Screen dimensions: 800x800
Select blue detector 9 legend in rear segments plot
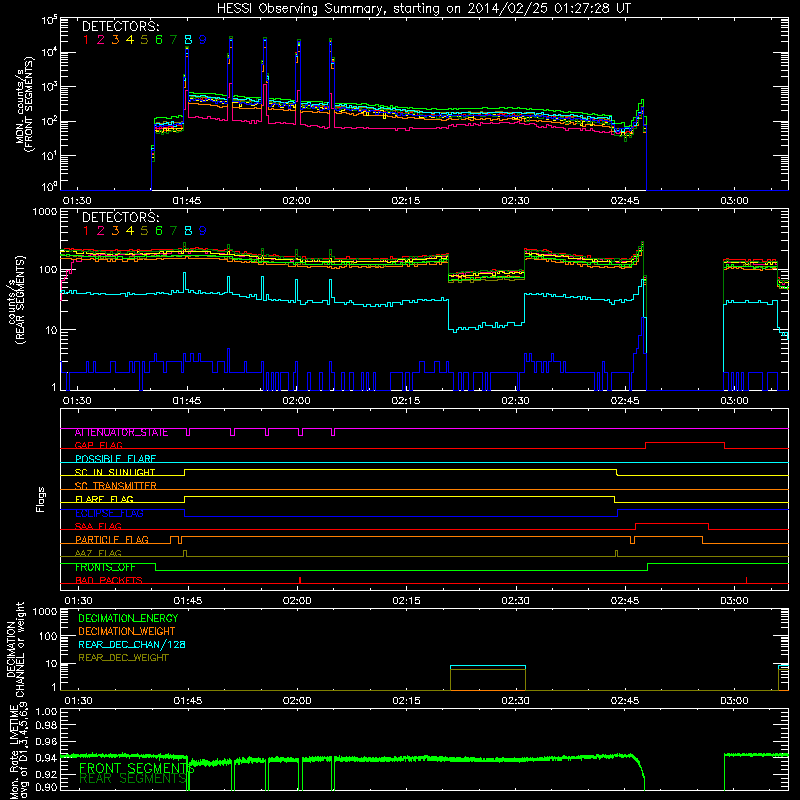(203, 231)
